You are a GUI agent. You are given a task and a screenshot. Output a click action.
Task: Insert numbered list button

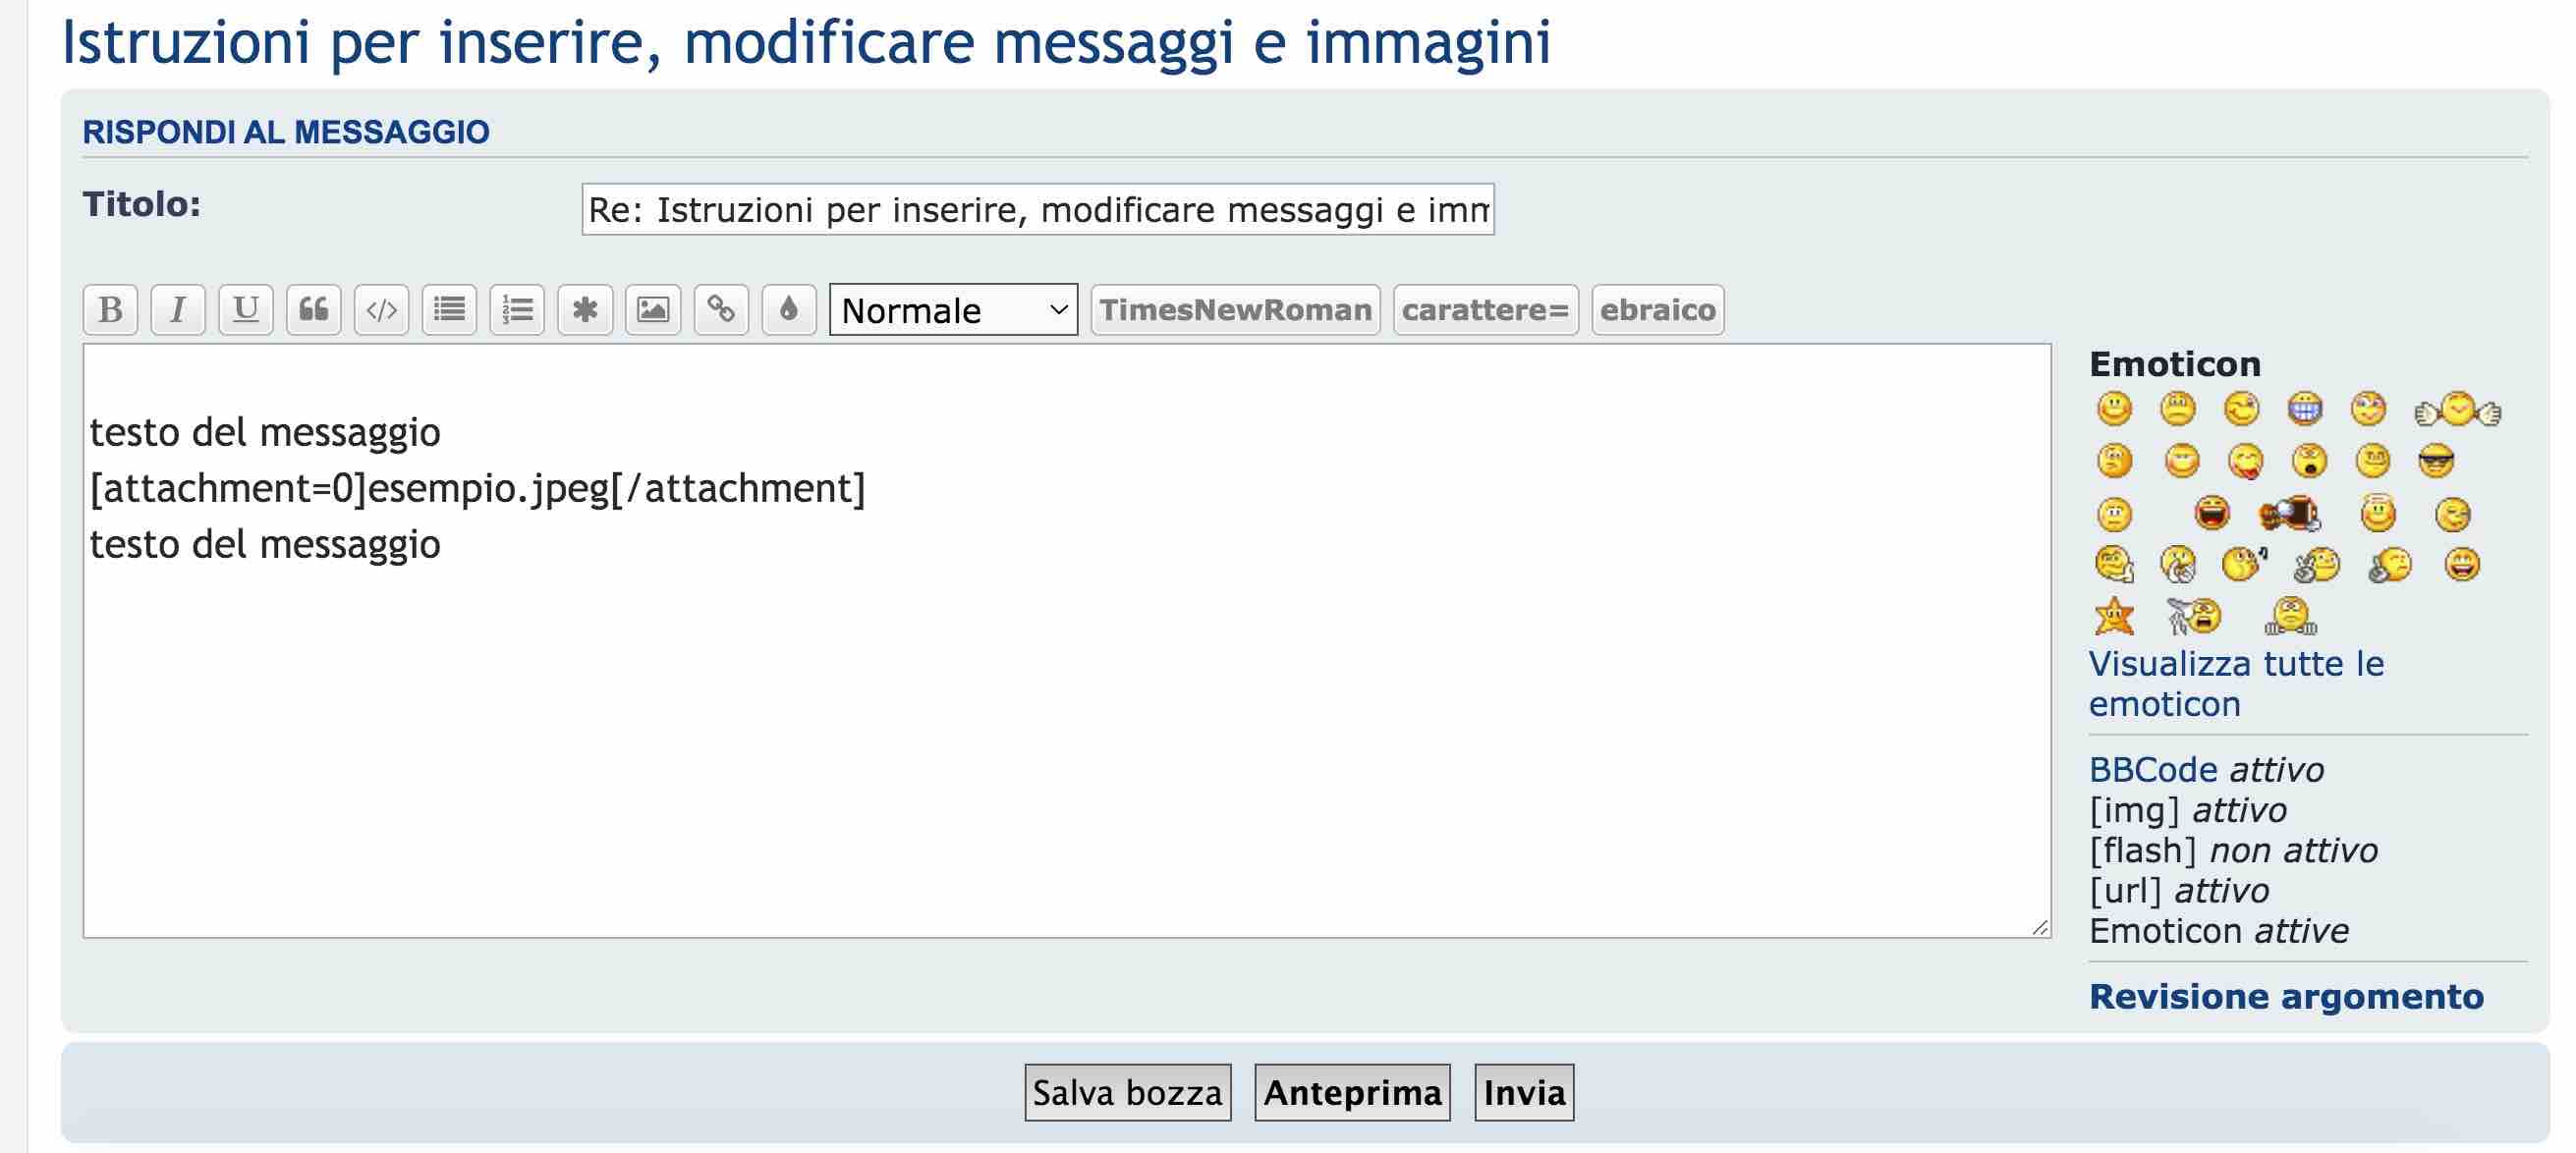tap(517, 310)
